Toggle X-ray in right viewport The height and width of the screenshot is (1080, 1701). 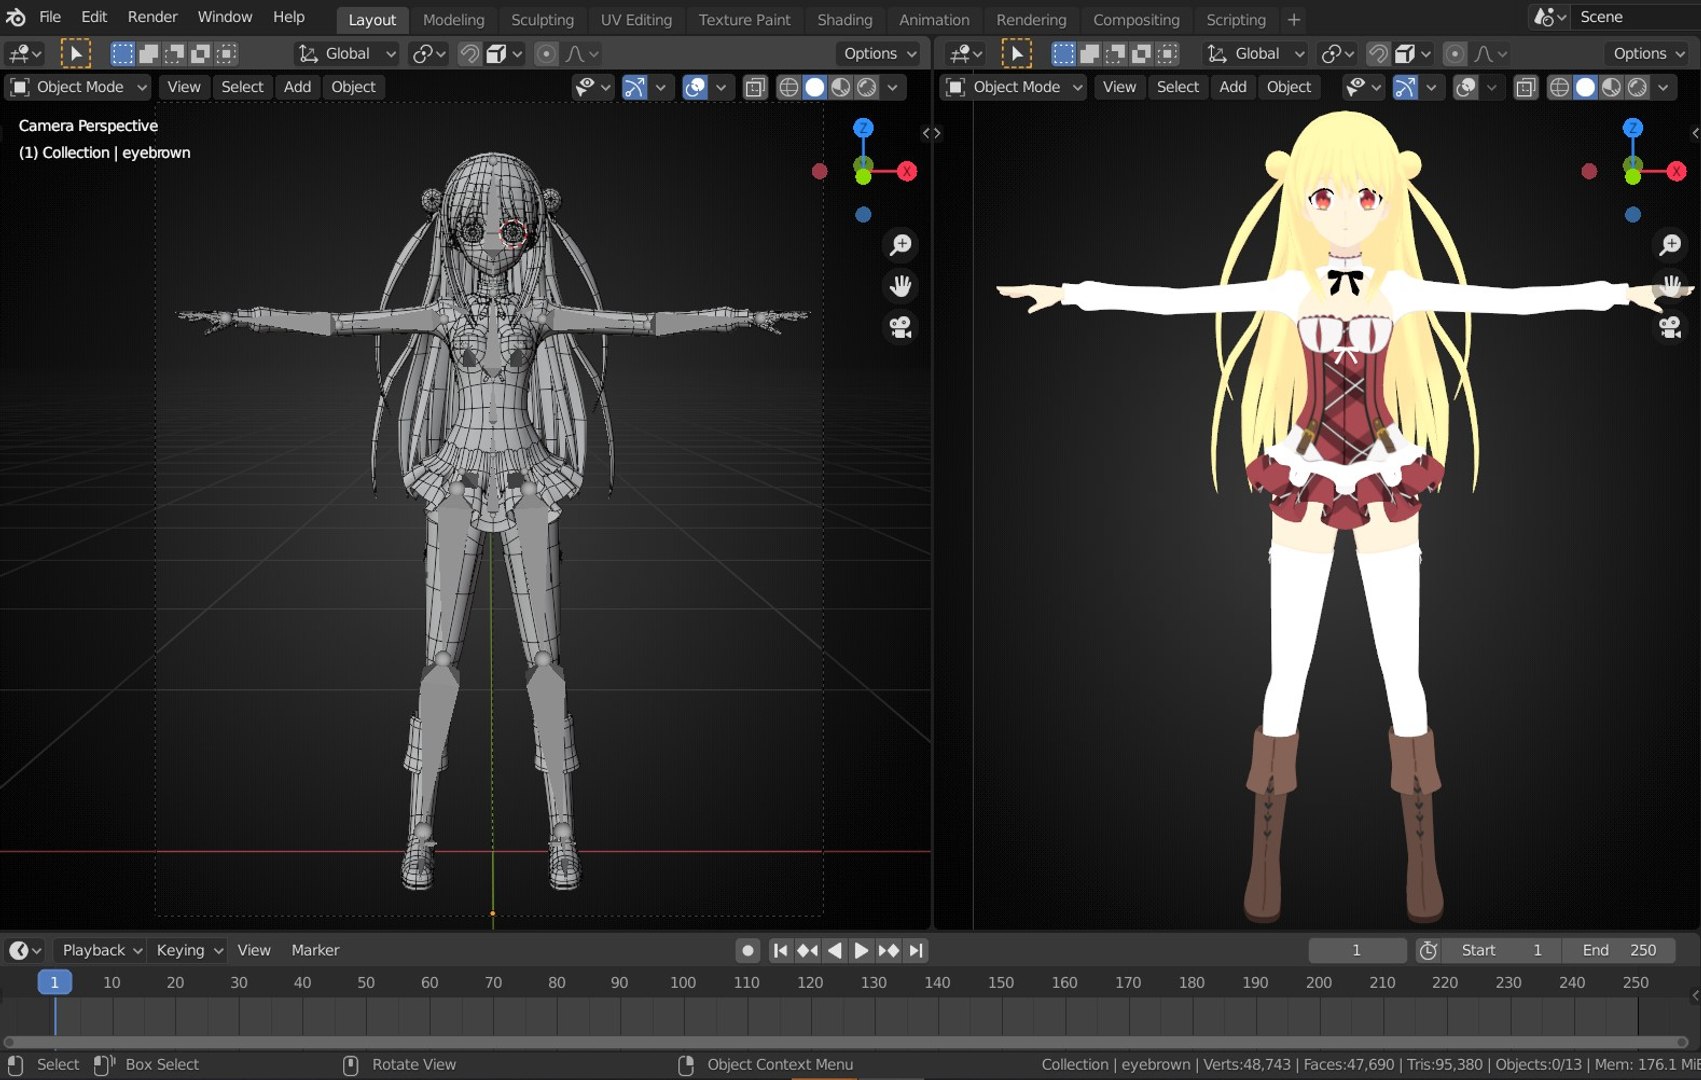point(1525,87)
